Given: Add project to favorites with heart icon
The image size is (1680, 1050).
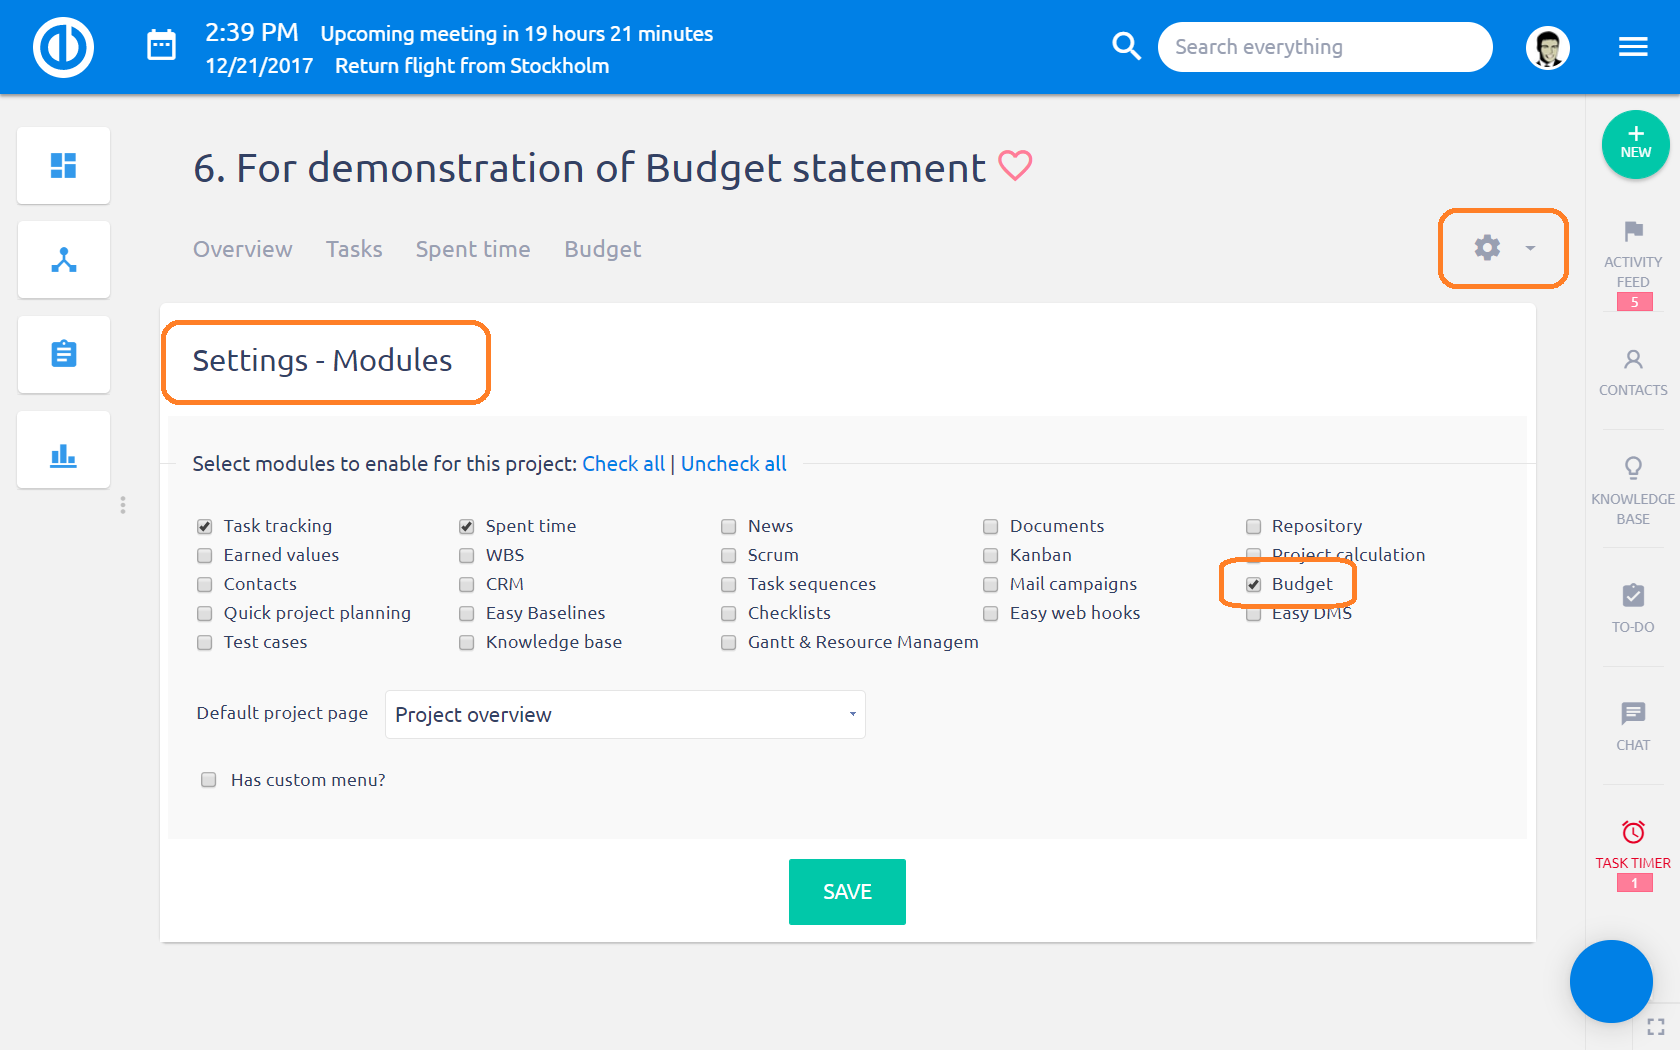Looking at the screenshot, I should click(x=1015, y=166).
